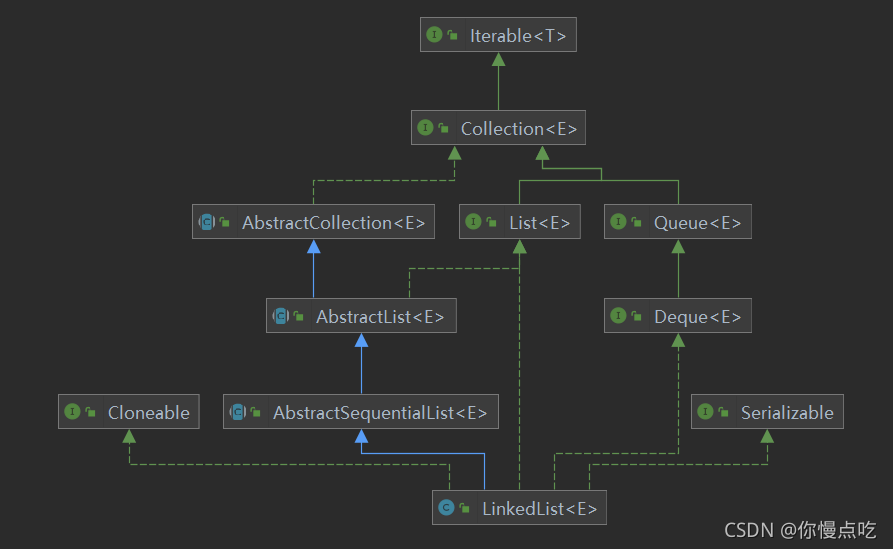
Task: Select the Serializable node label
Action: coord(787,412)
